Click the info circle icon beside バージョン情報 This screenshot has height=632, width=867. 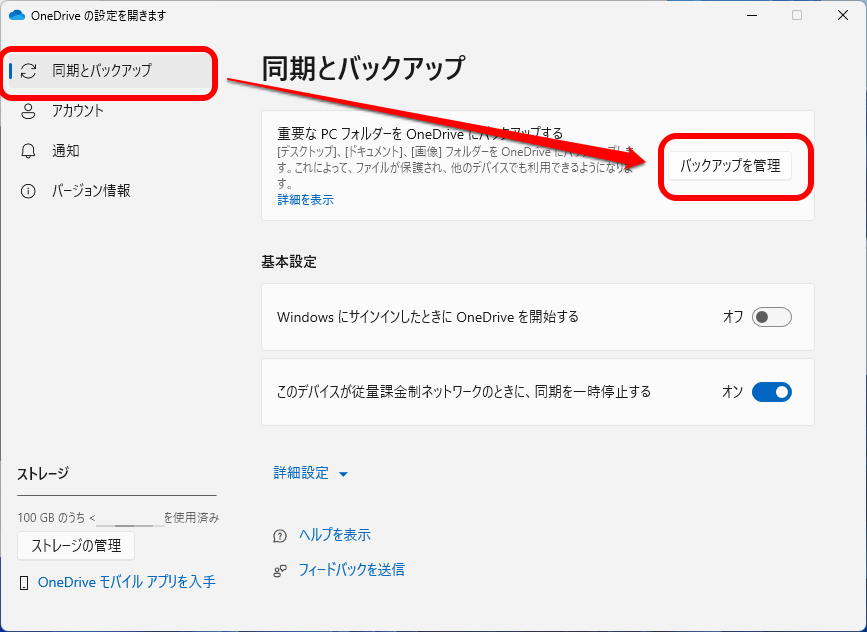pos(28,191)
